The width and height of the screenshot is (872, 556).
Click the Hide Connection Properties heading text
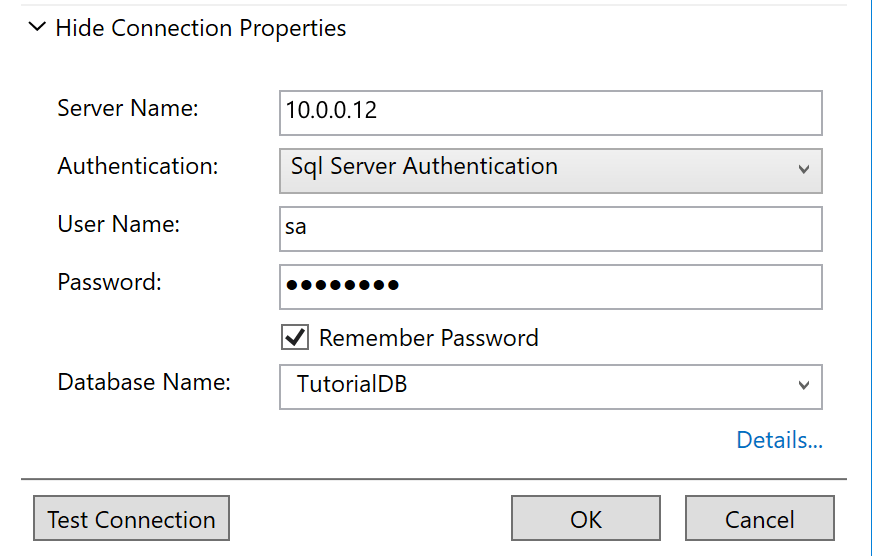(x=200, y=28)
